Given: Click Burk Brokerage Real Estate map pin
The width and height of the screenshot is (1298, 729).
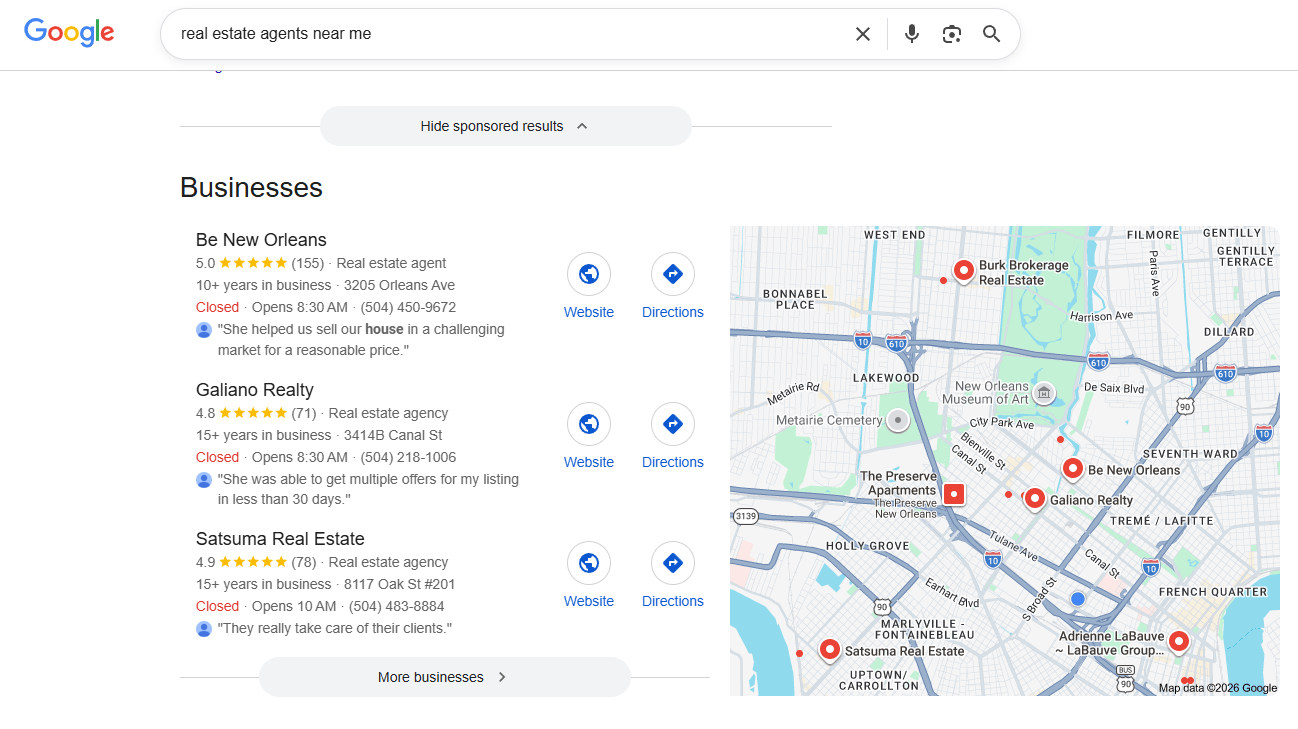Looking at the screenshot, I should pos(963,270).
